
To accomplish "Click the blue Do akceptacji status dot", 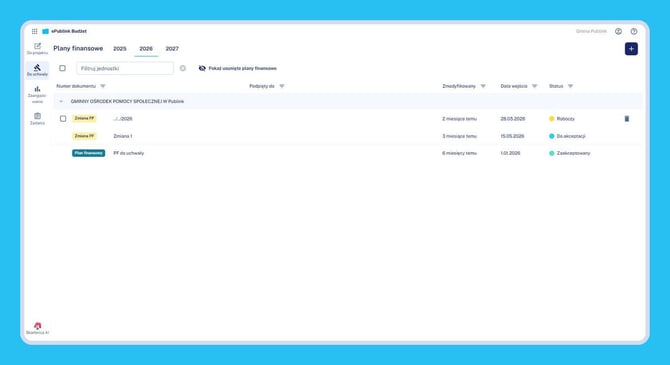I will (552, 136).
